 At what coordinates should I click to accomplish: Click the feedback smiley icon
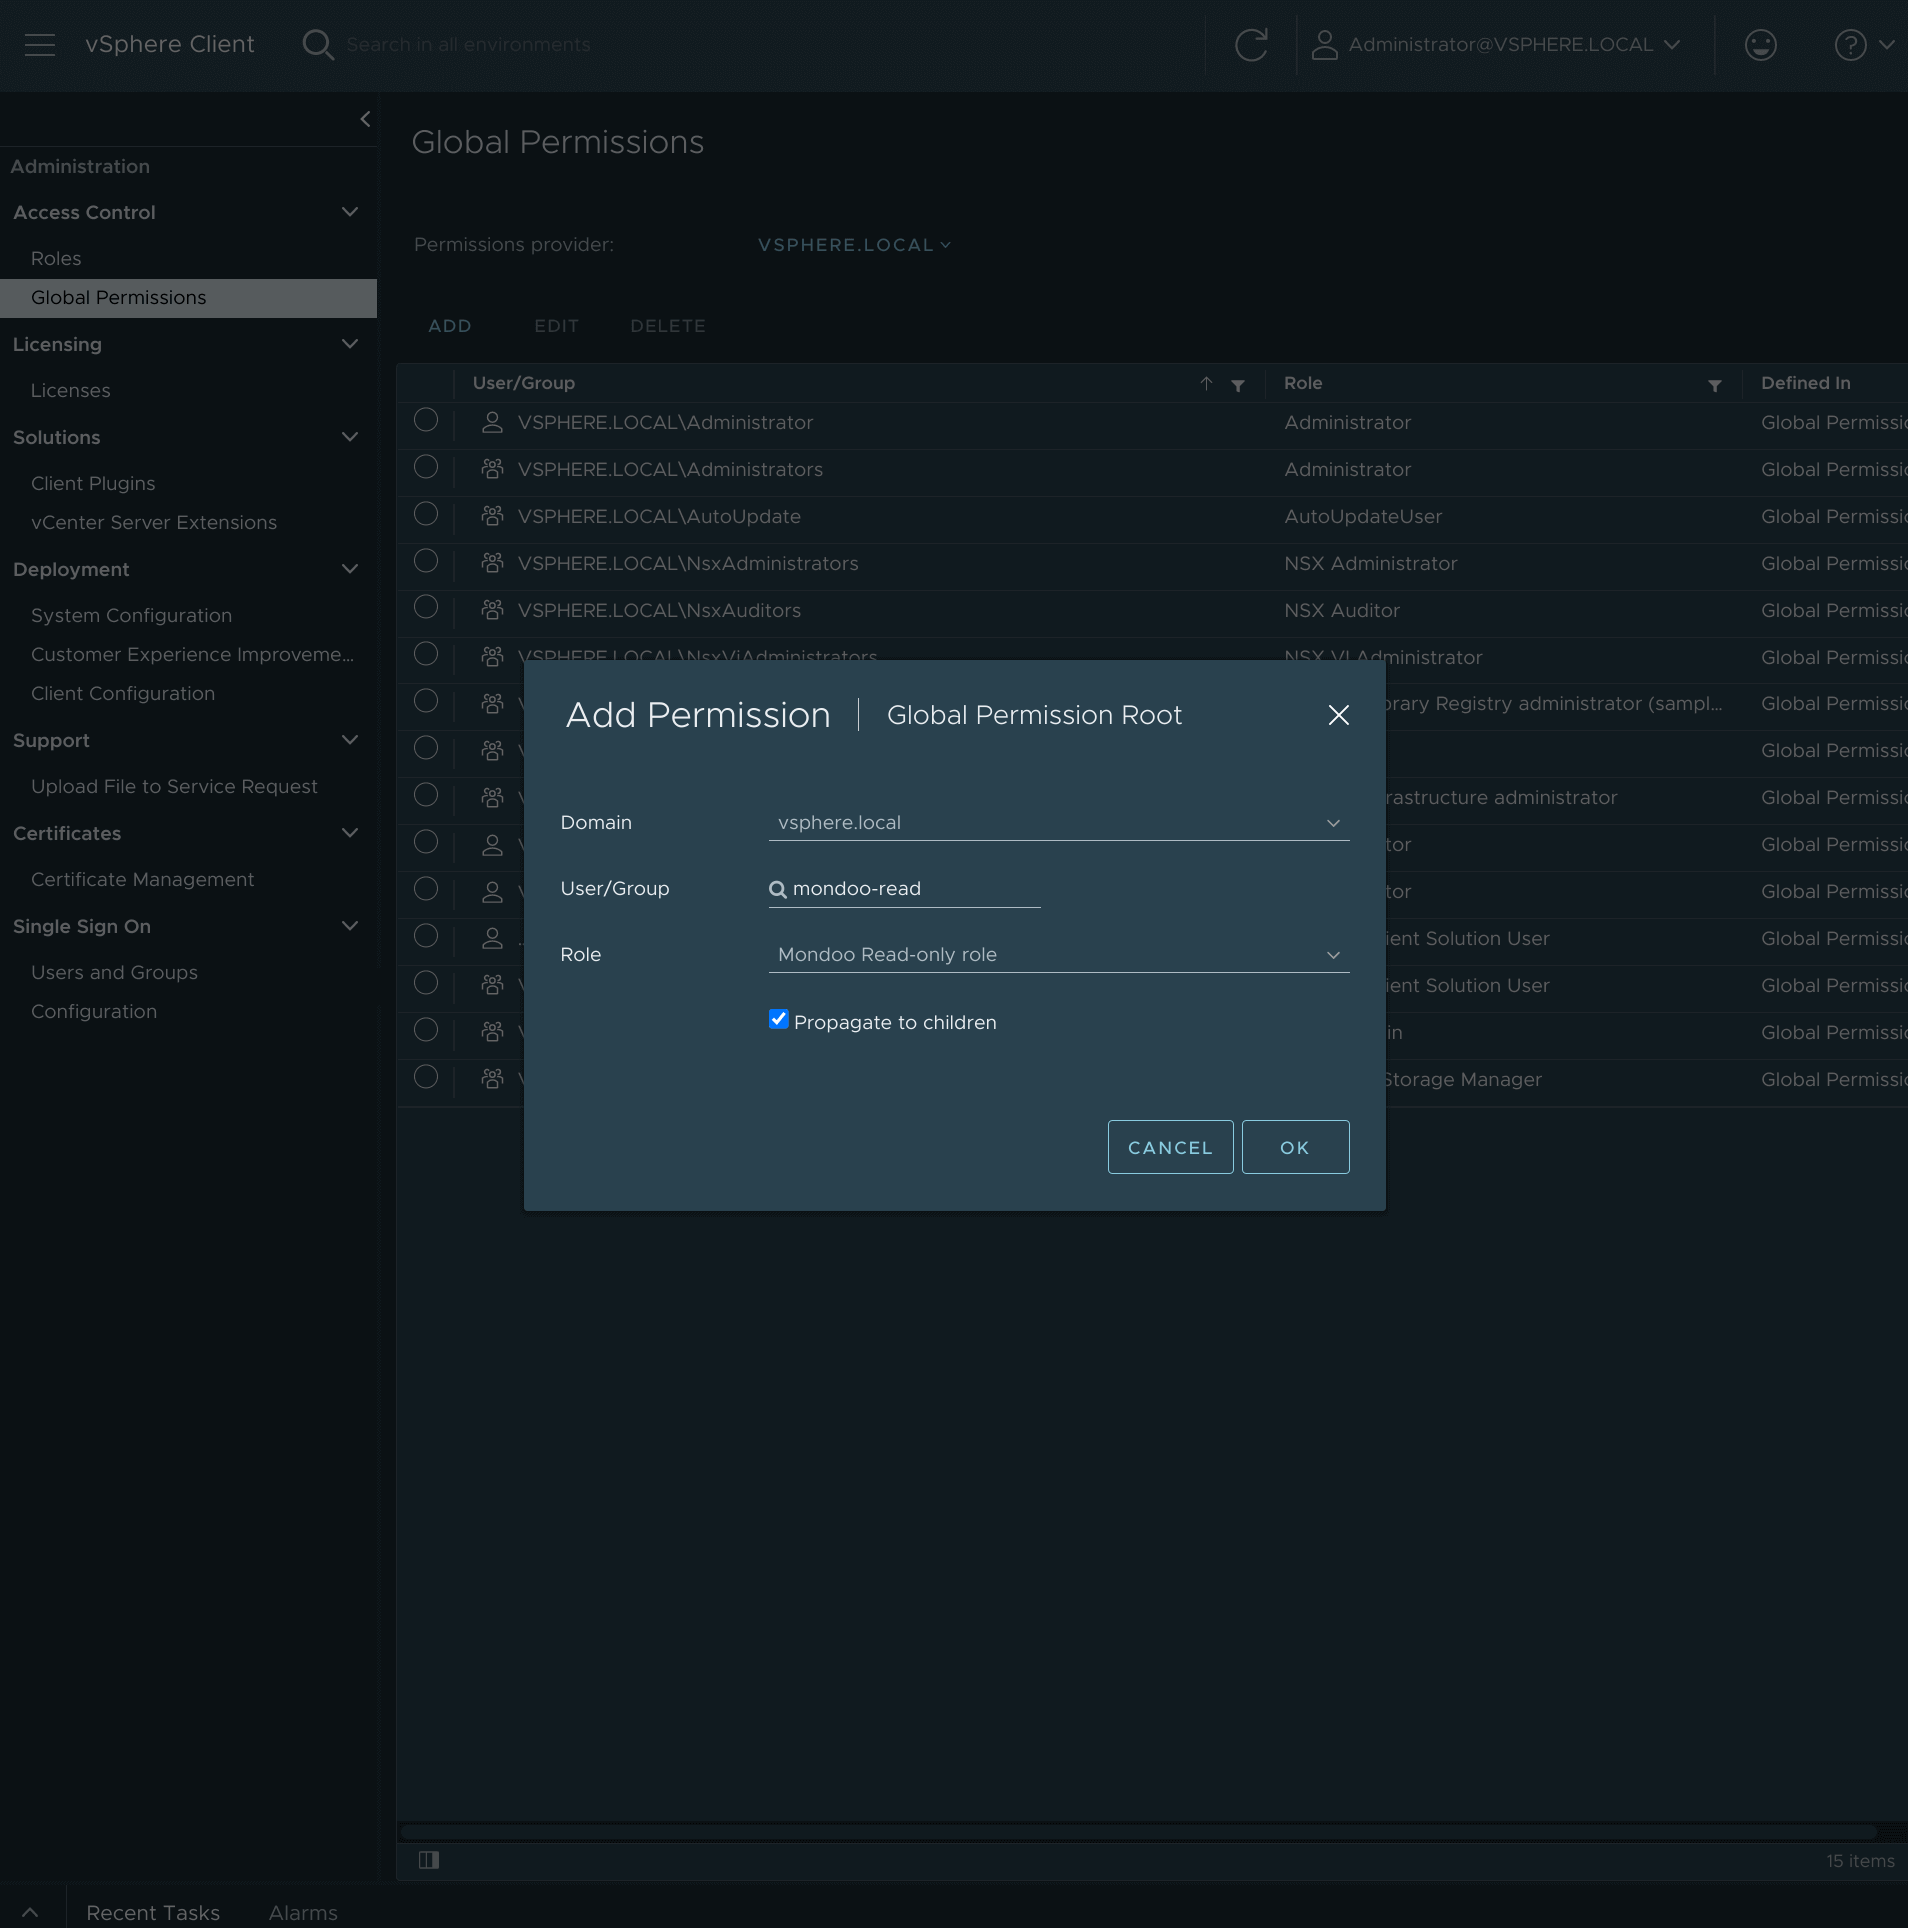point(1759,45)
